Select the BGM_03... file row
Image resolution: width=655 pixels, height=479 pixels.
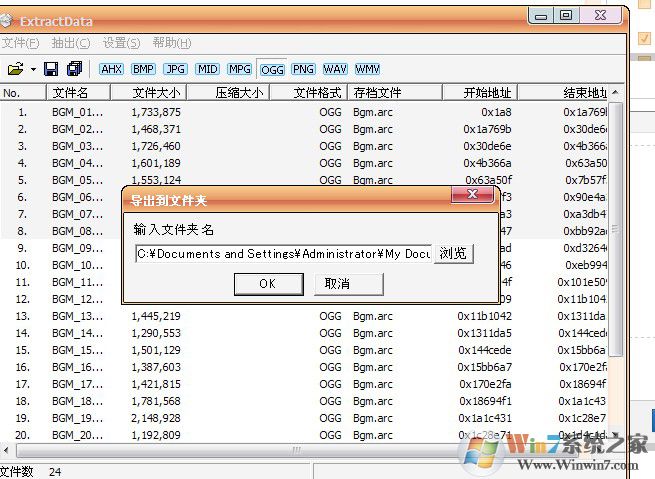(303, 146)
